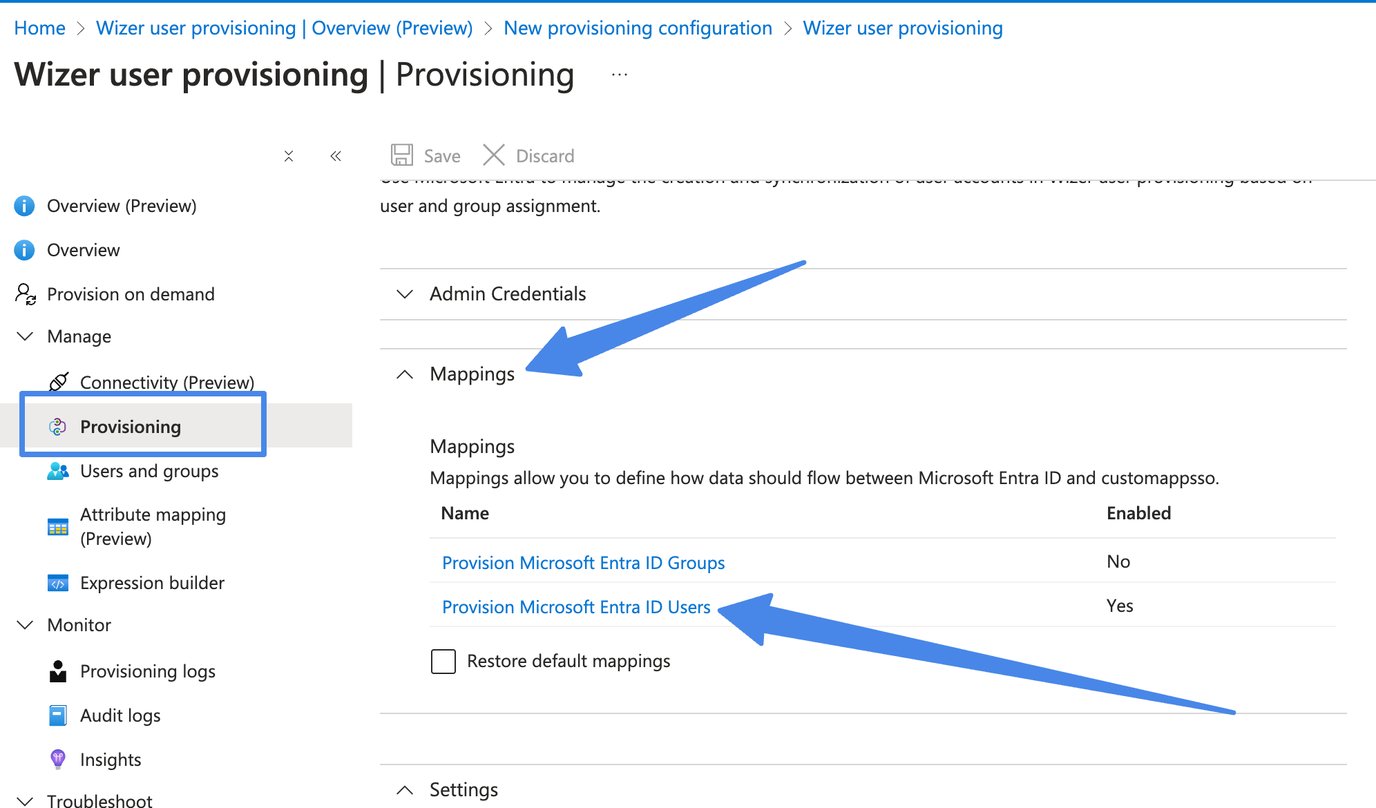Click the Provisioning logs icon under Monitor

(x=57, y=670)
